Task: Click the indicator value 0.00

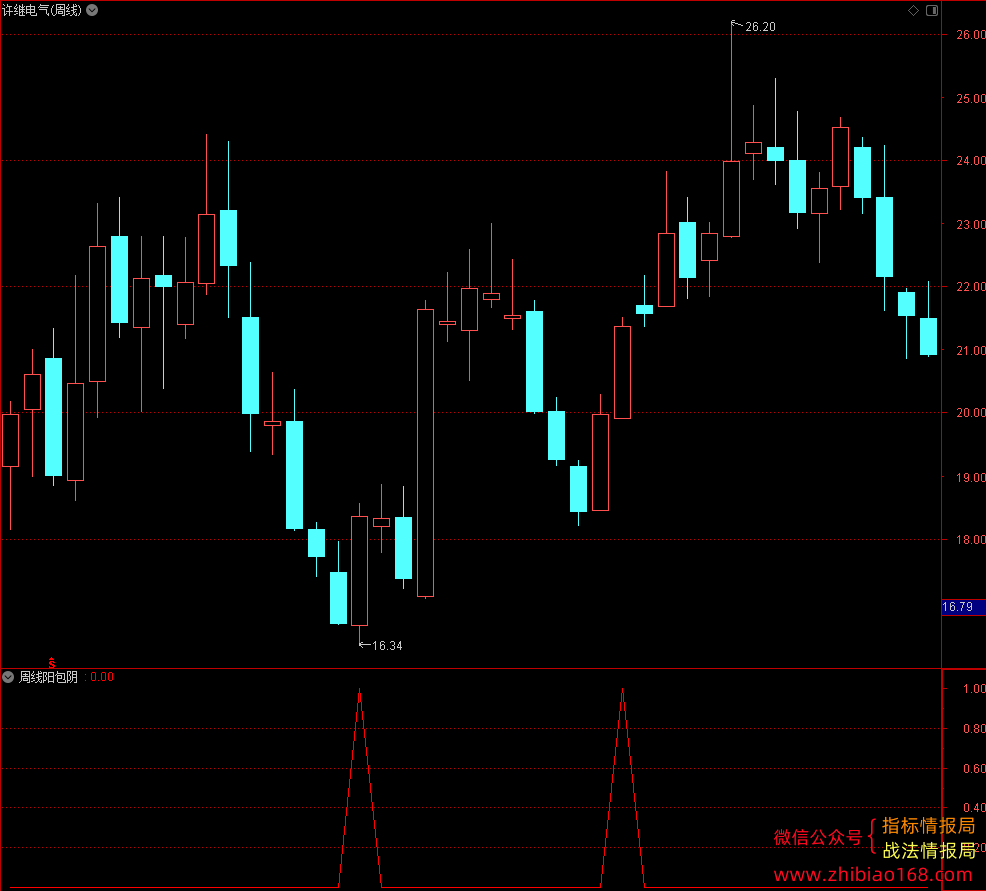Action: (x=102, y=677)
